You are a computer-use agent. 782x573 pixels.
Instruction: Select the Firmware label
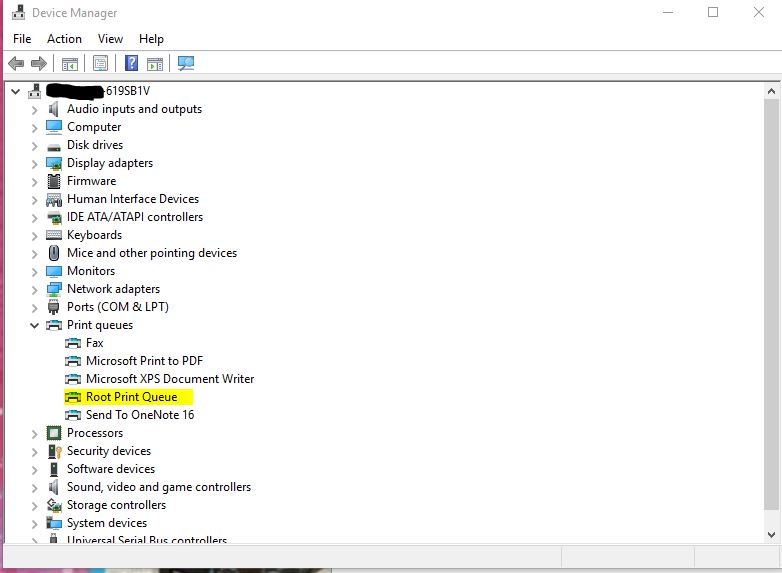(92, 181)
